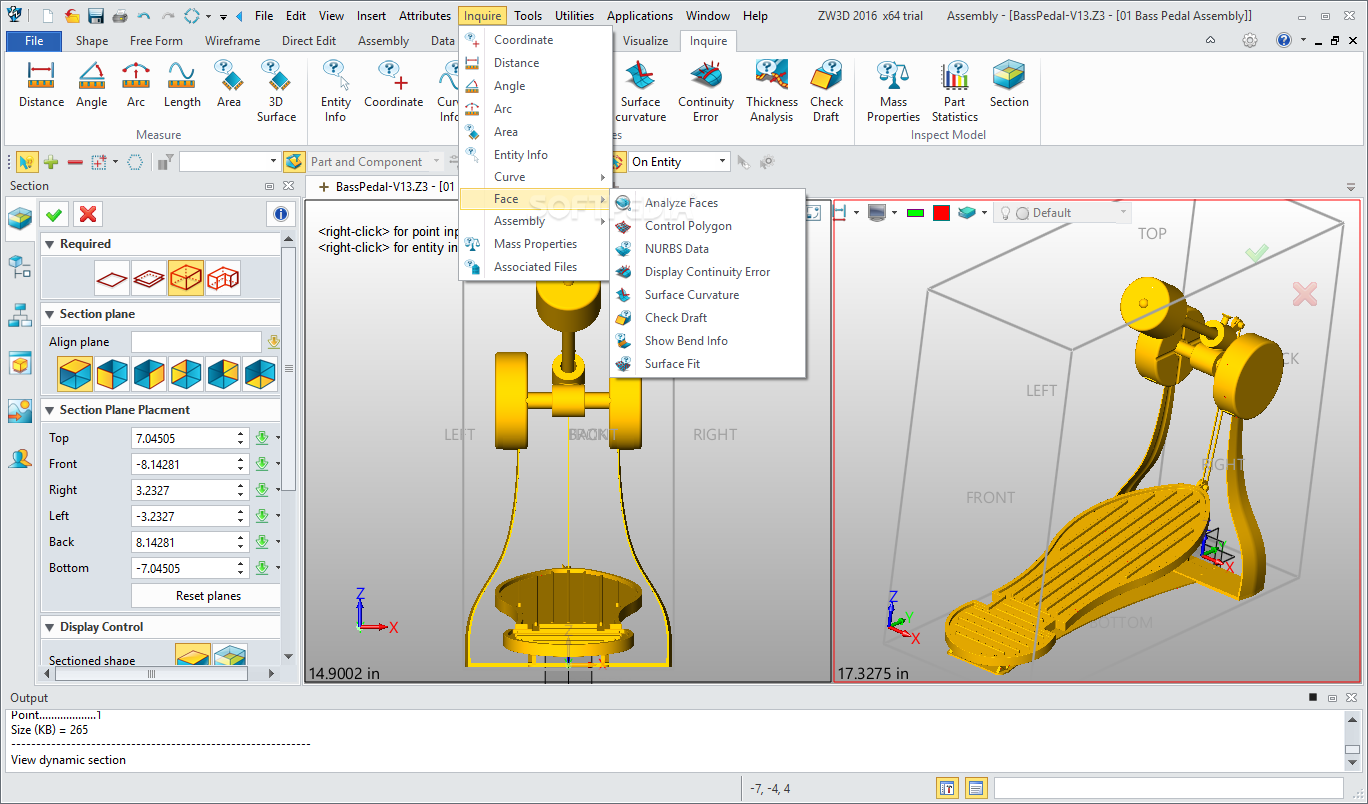Choose the top-face section plane option
This screenshot has width=1368, height=804.
coord(75,374)
